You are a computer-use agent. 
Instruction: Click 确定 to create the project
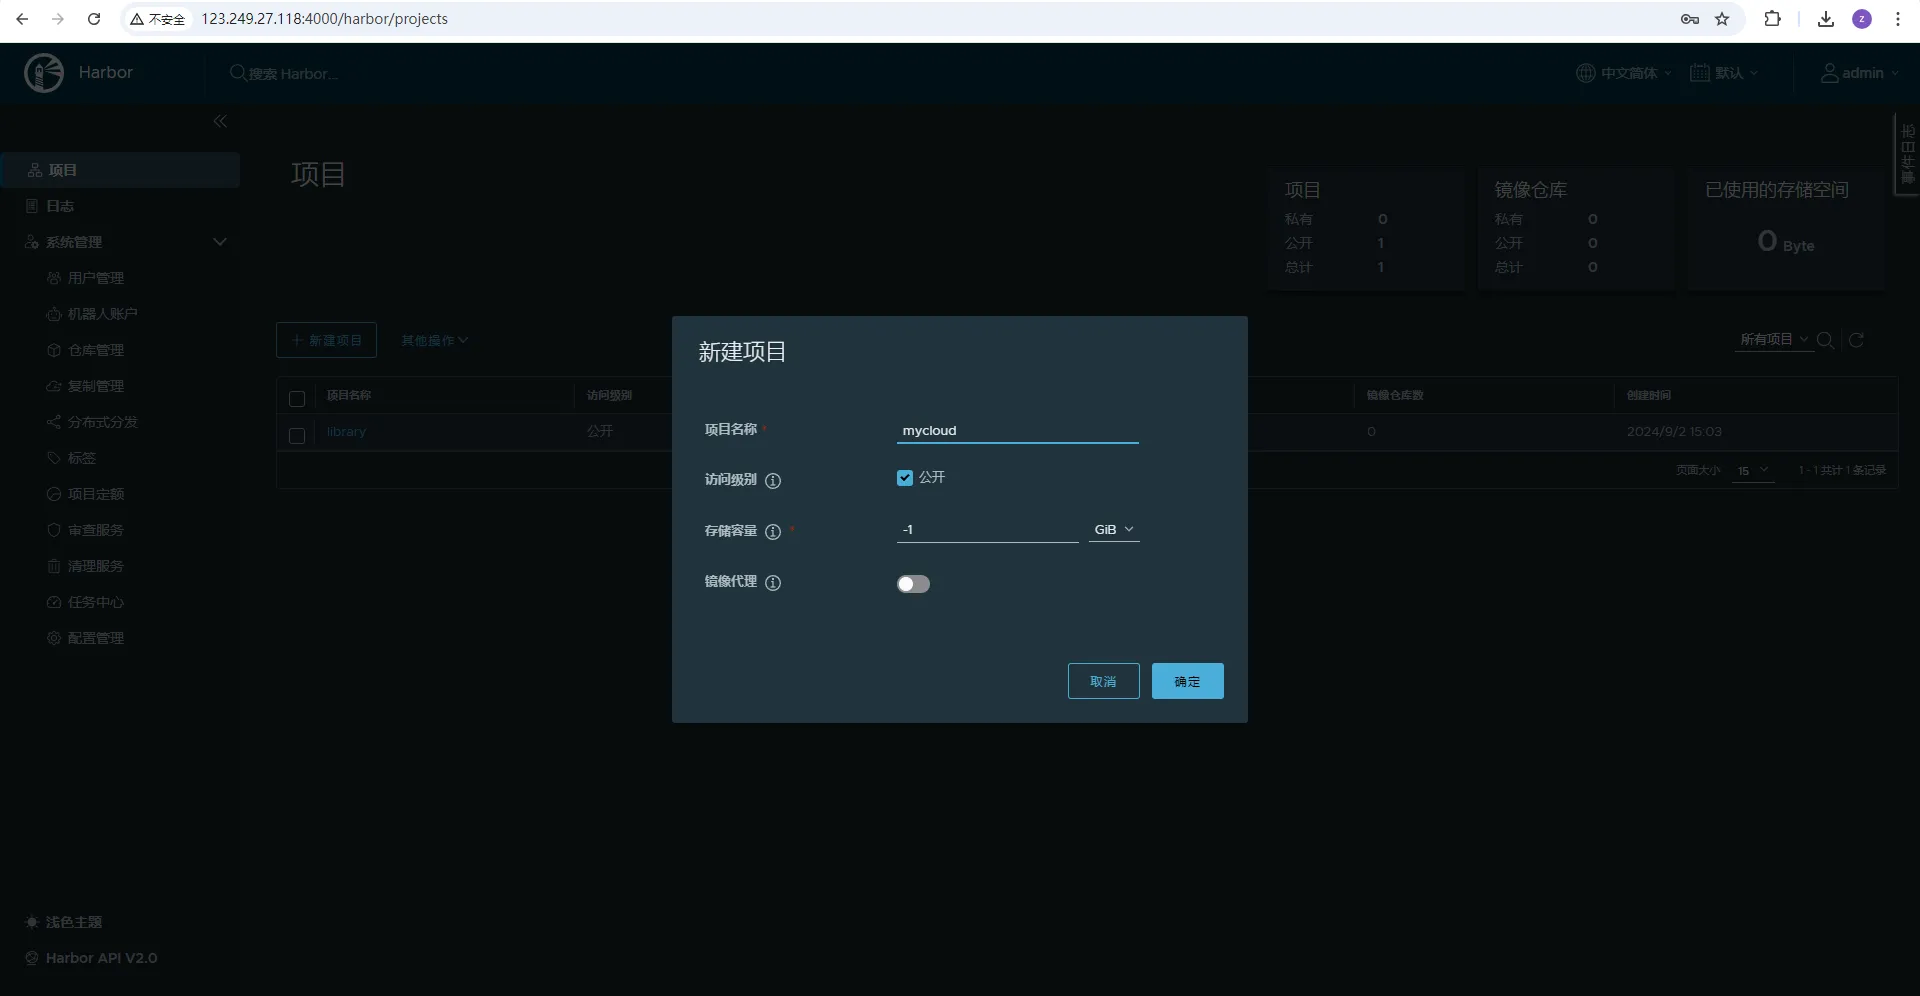[x=1187, y=681]
